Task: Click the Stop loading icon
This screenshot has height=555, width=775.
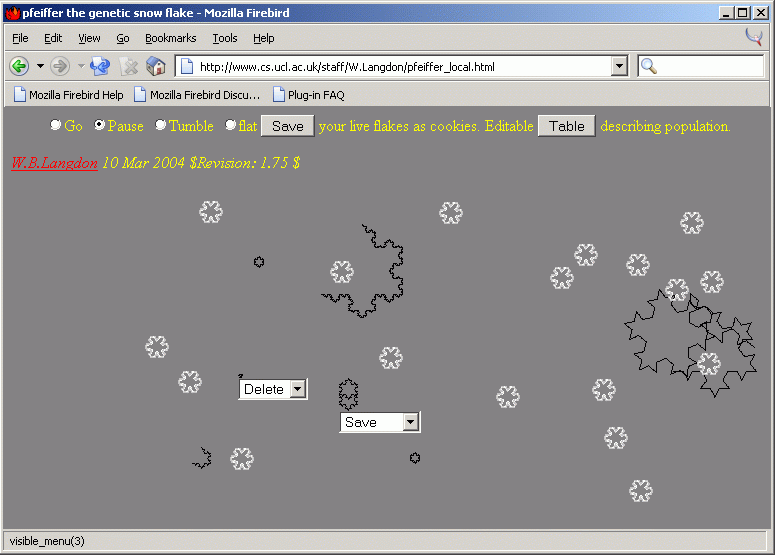Action: pos(129,66)
